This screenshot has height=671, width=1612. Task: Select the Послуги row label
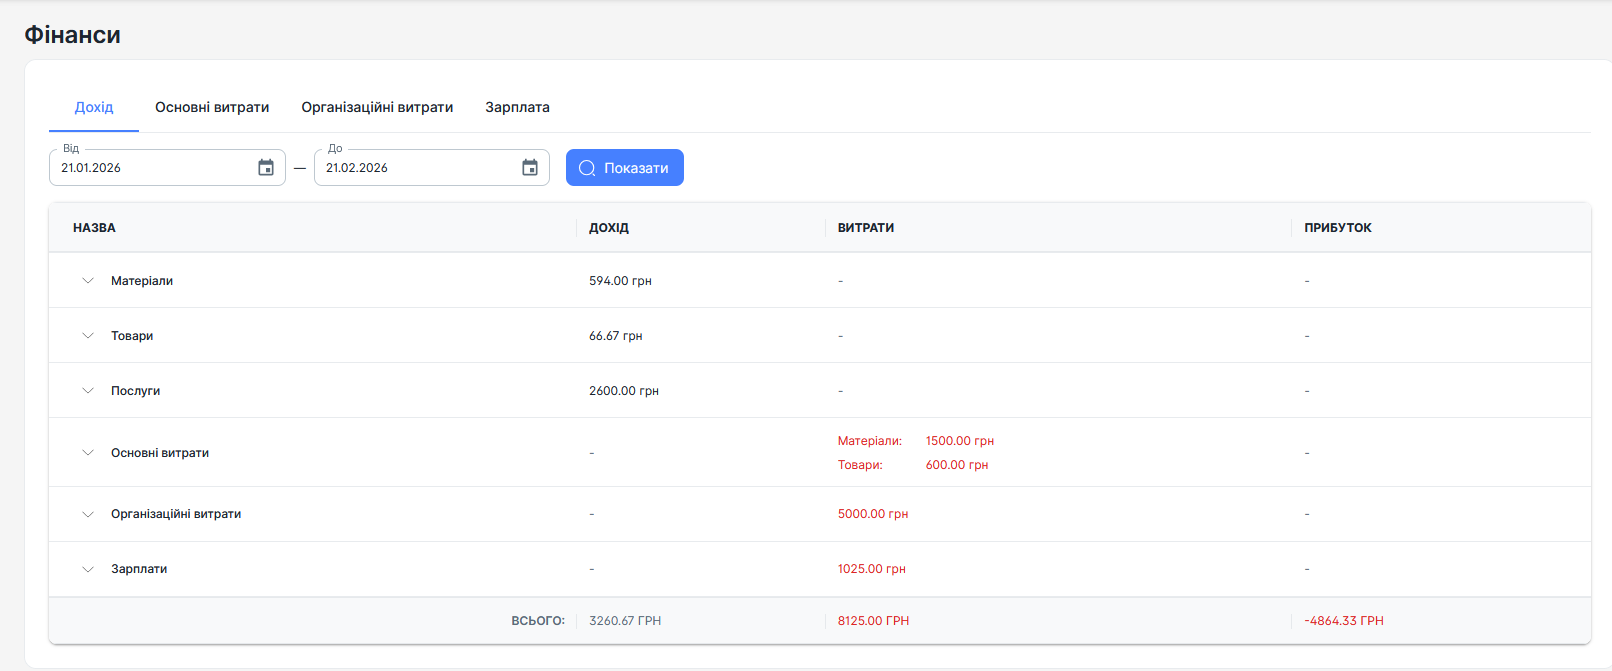(x=135, y=391)
